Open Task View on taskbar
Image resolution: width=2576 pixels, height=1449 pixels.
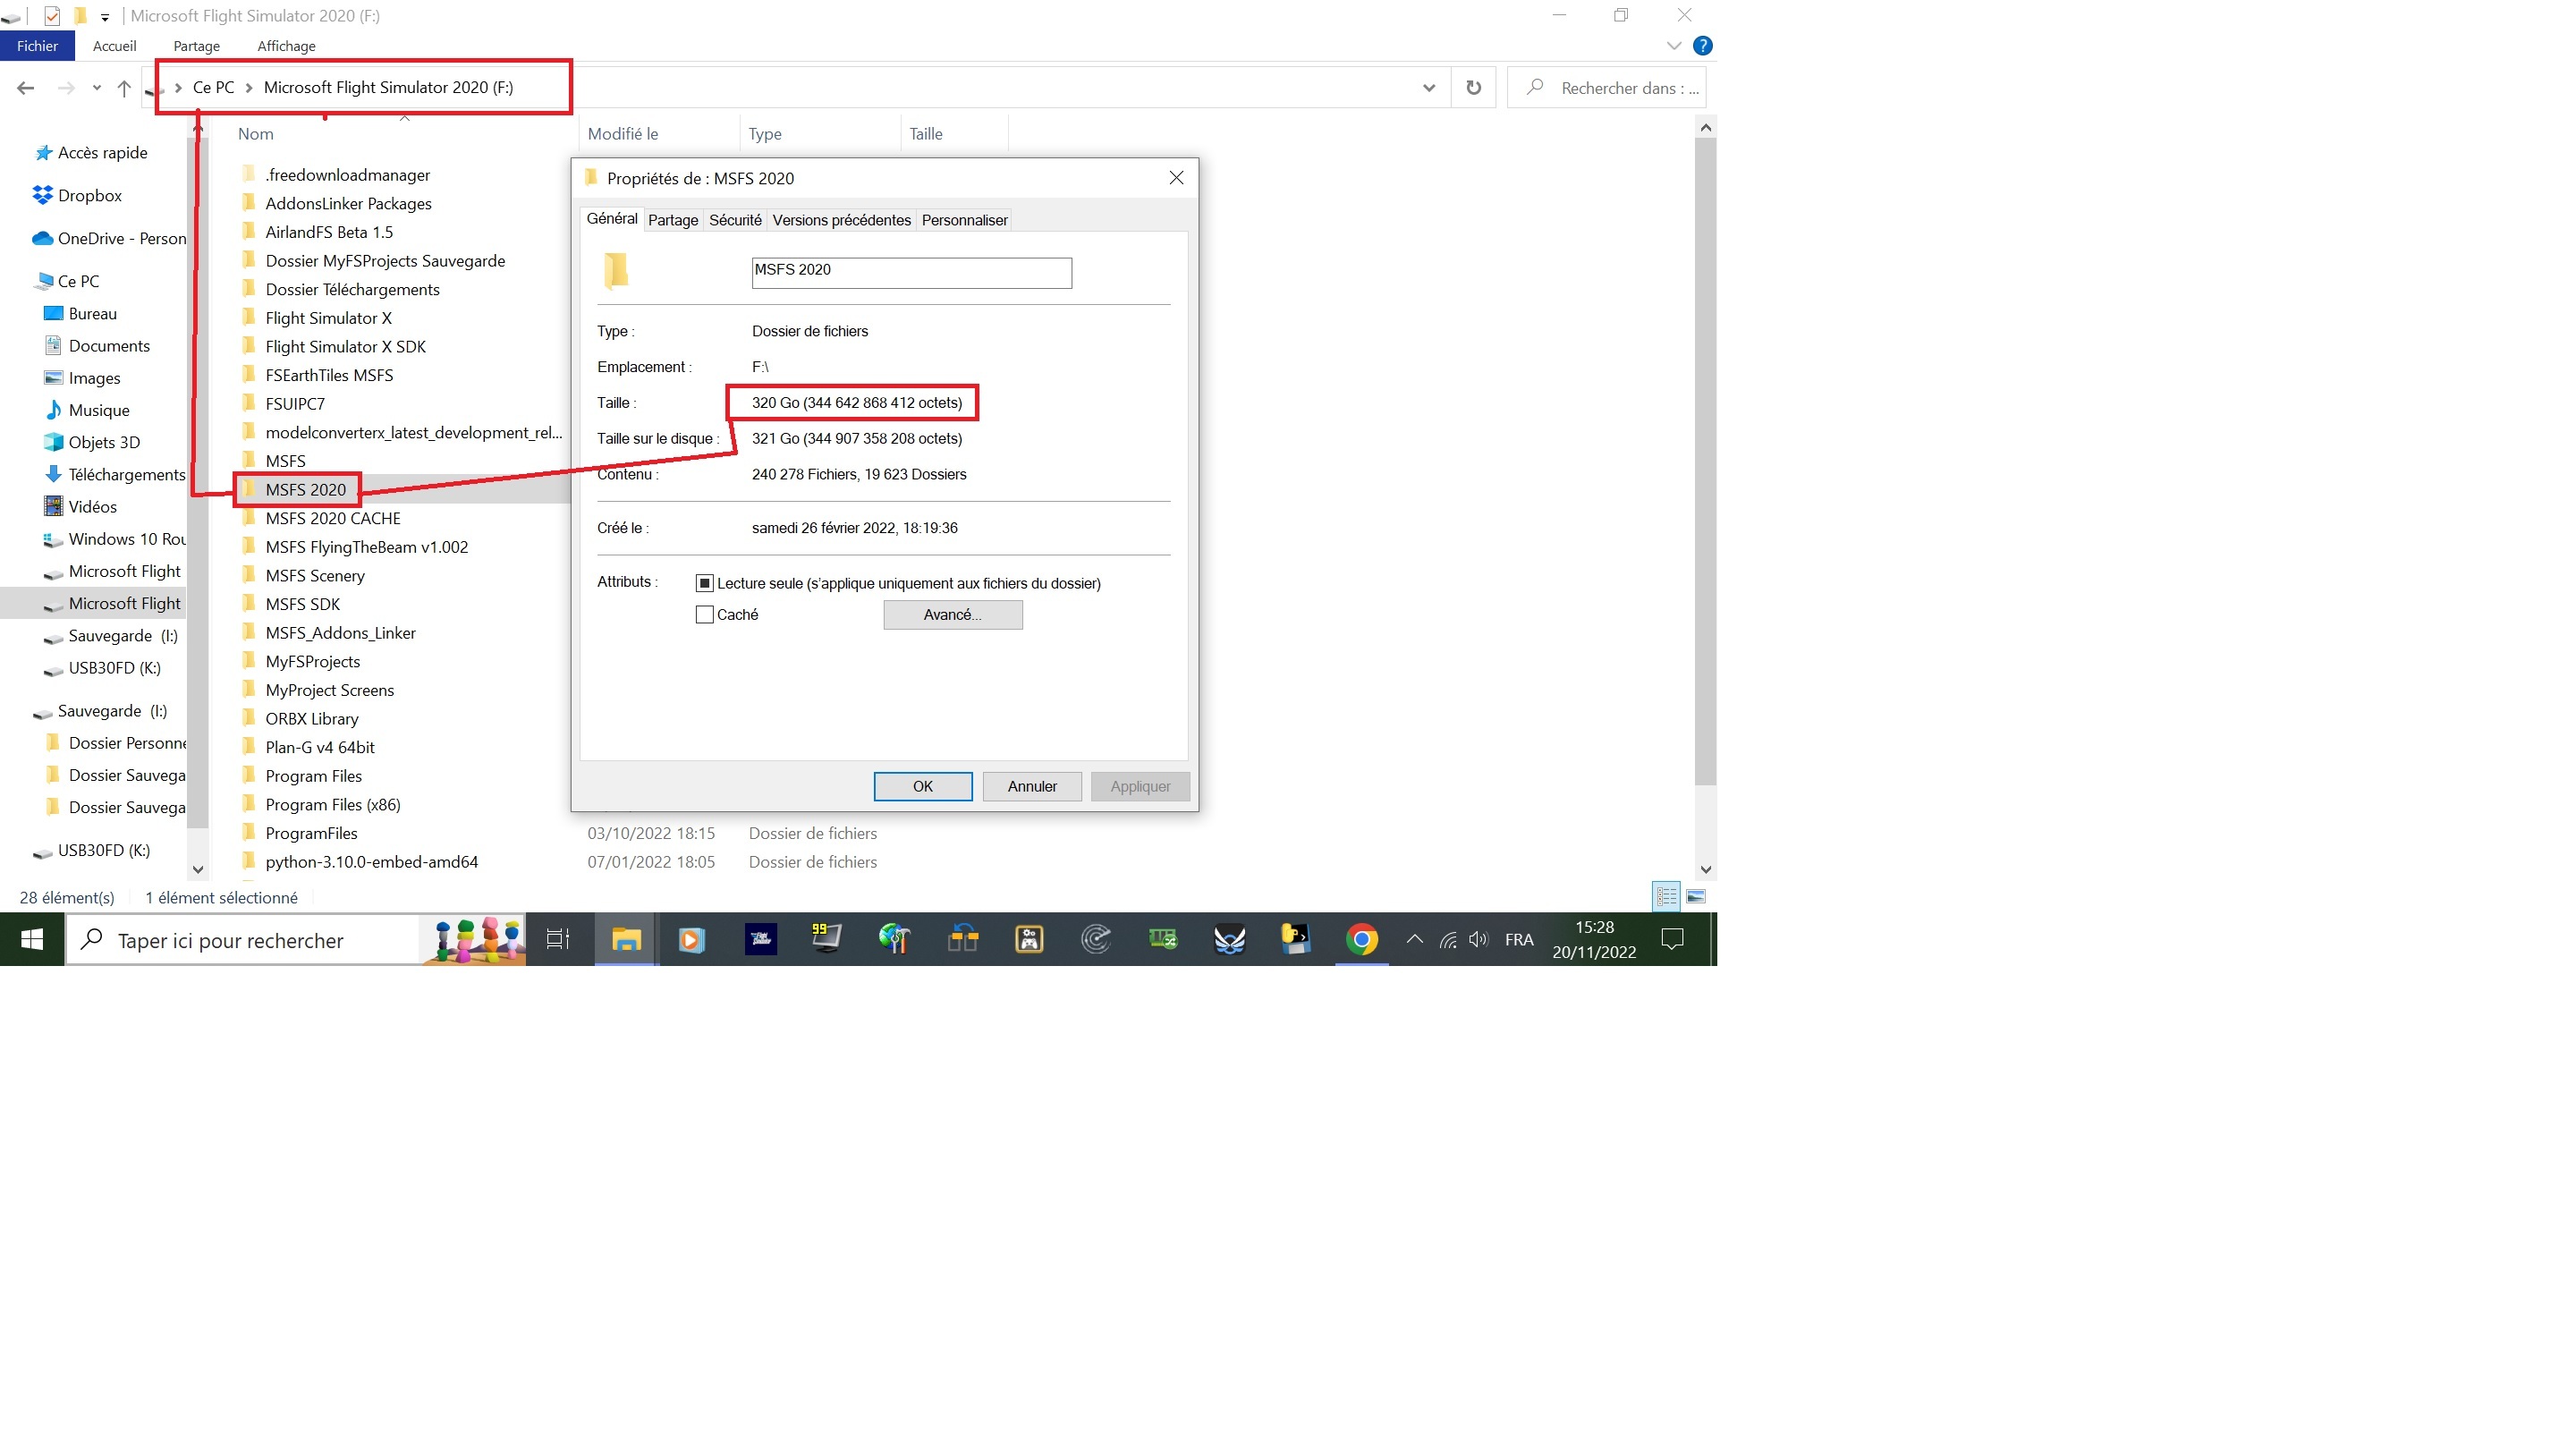click(x=558, y=940)
